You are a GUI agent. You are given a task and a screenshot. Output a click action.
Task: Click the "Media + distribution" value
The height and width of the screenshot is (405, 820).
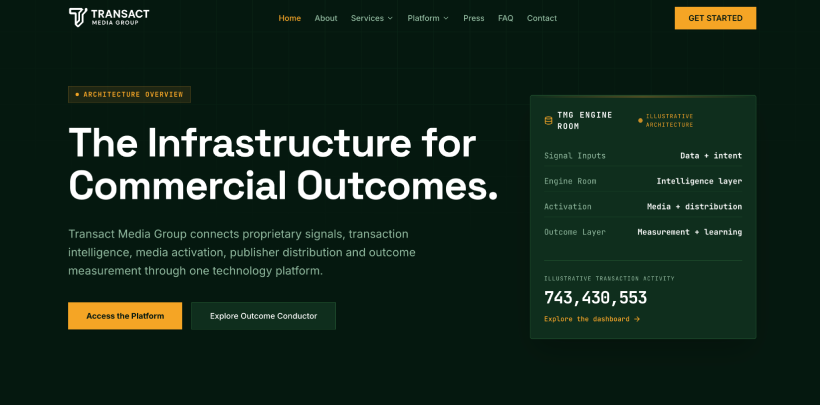coord(694,206)
